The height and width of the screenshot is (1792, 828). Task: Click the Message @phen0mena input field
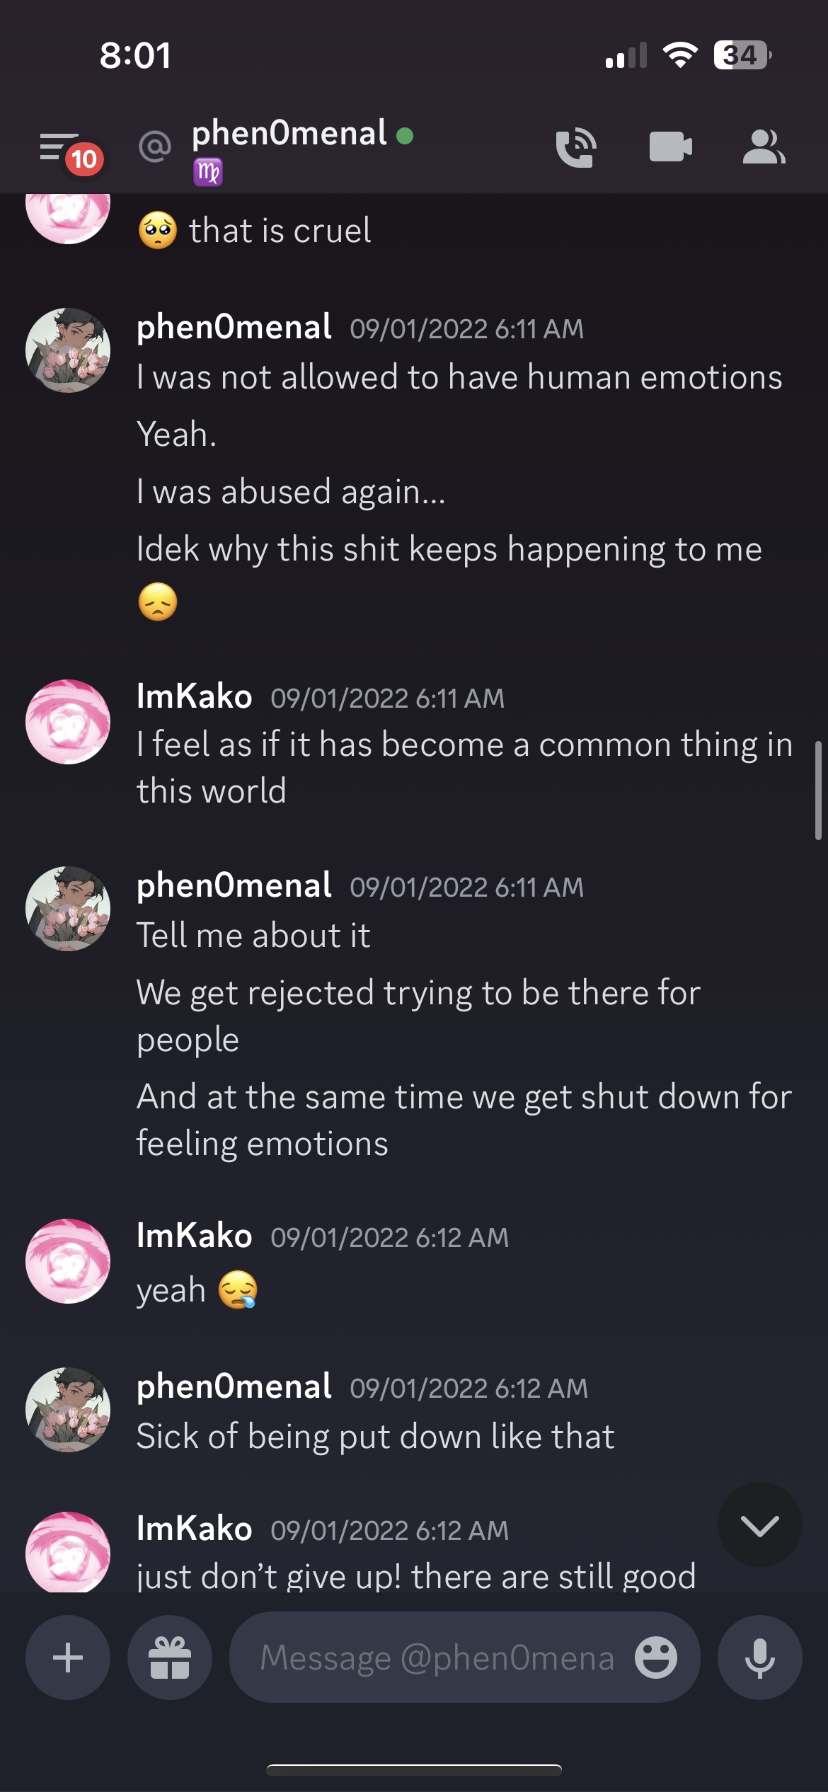tap(437, 1658)
